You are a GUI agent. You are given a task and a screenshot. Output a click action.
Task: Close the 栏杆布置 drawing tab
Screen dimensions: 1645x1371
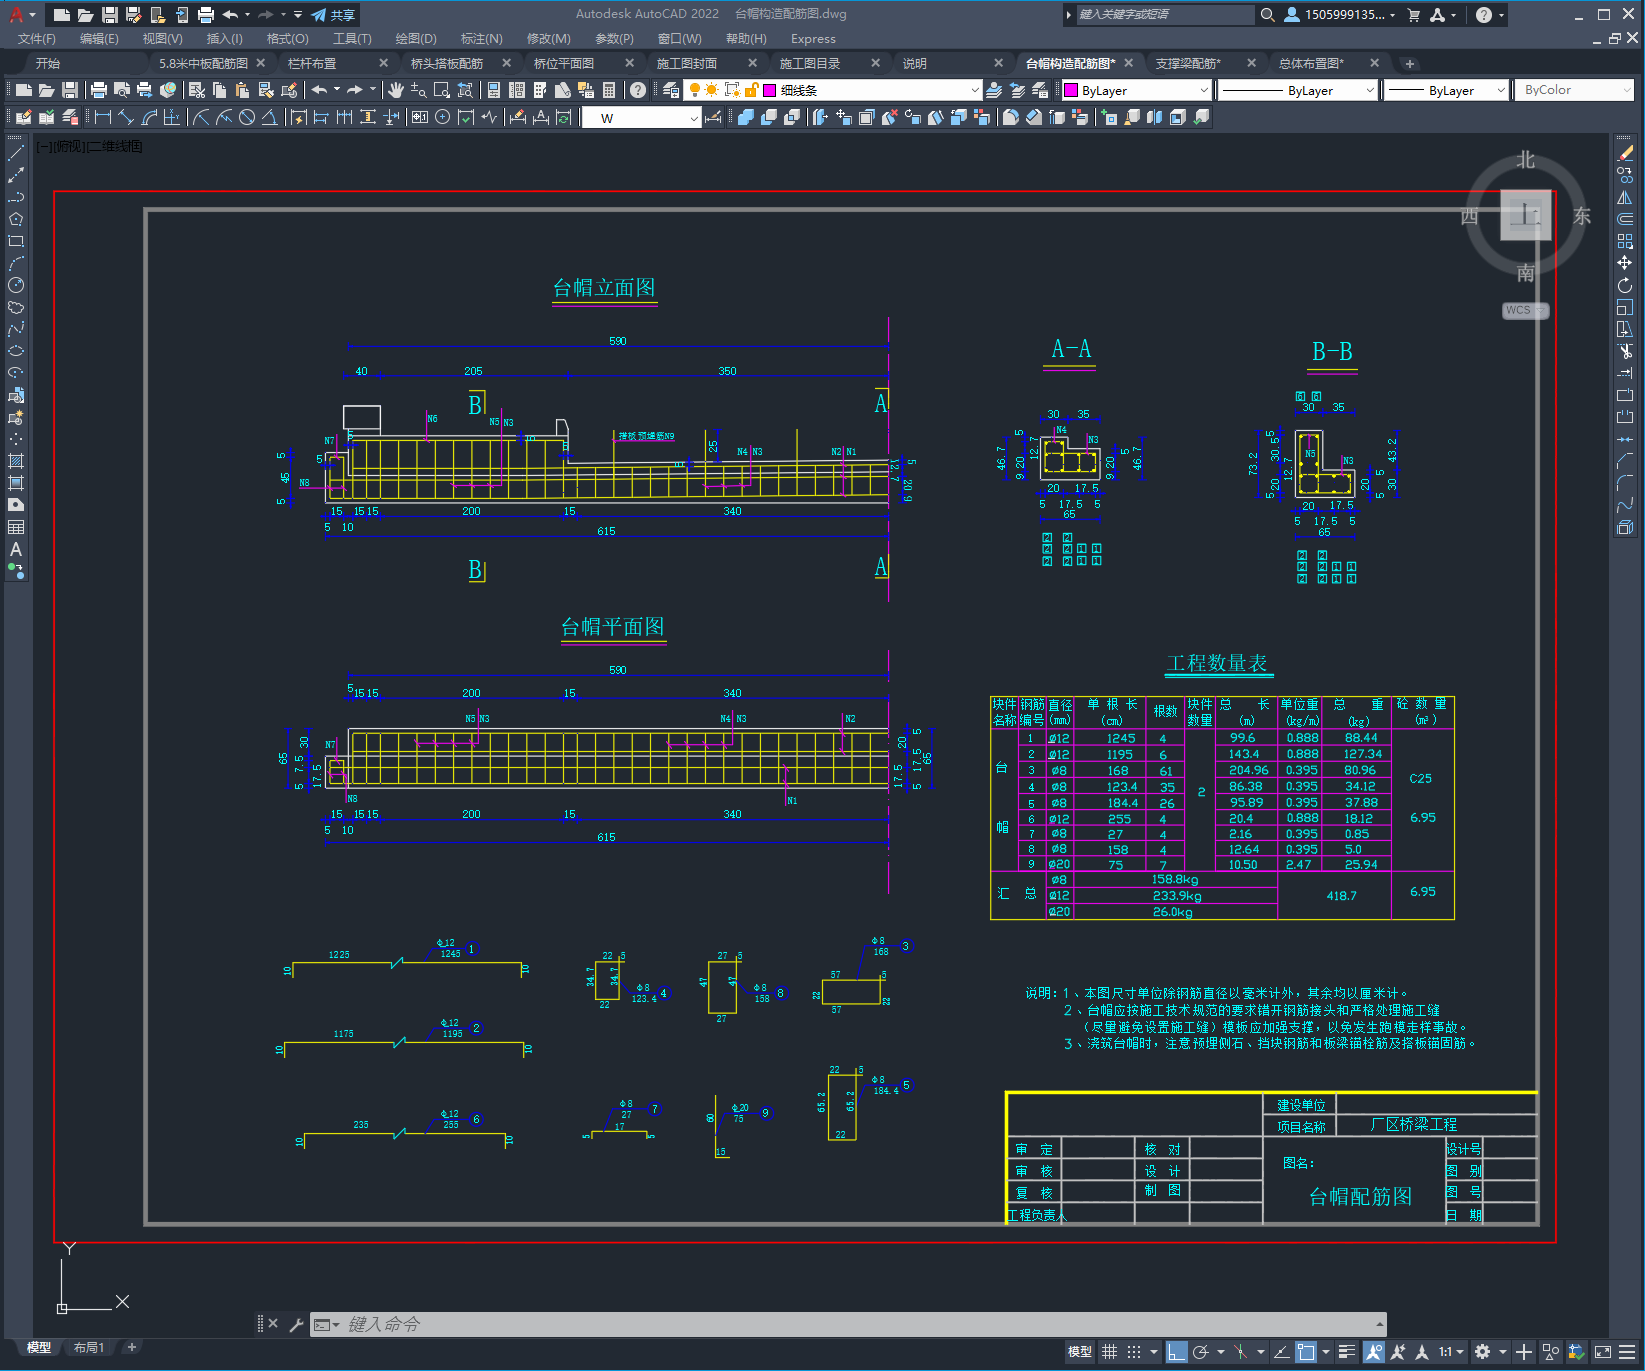tap(383, 63)
